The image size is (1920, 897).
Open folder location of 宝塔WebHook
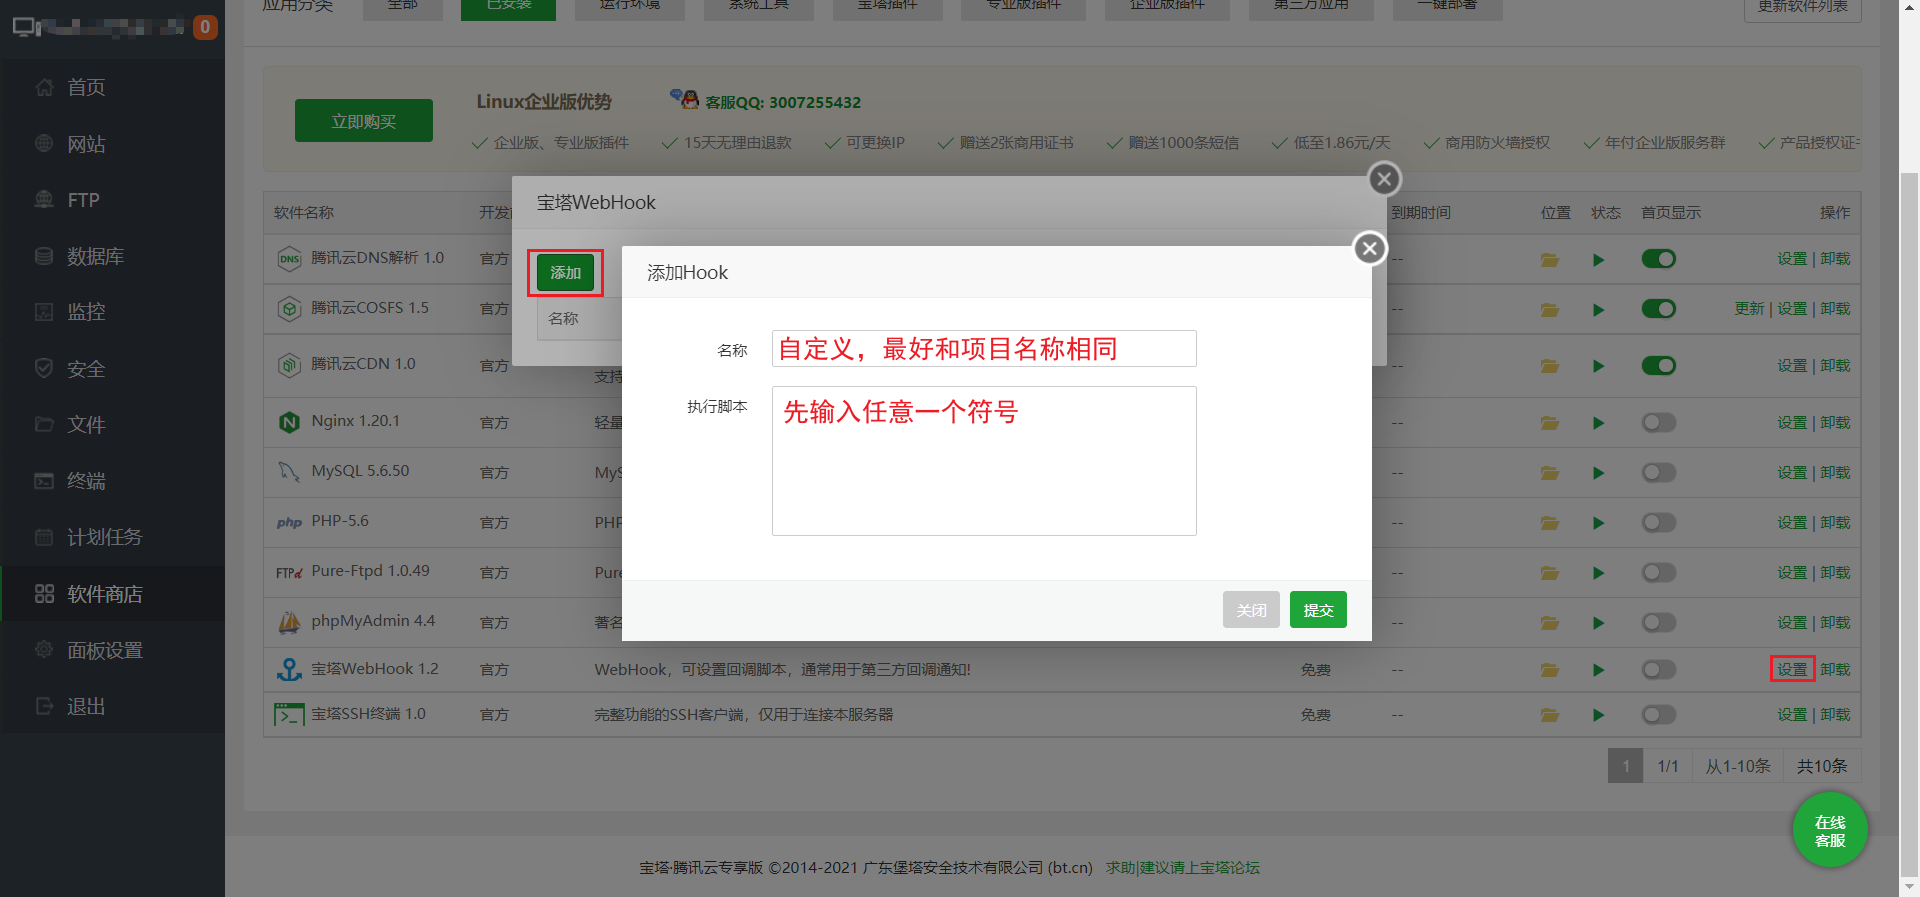click(1550, 670)
